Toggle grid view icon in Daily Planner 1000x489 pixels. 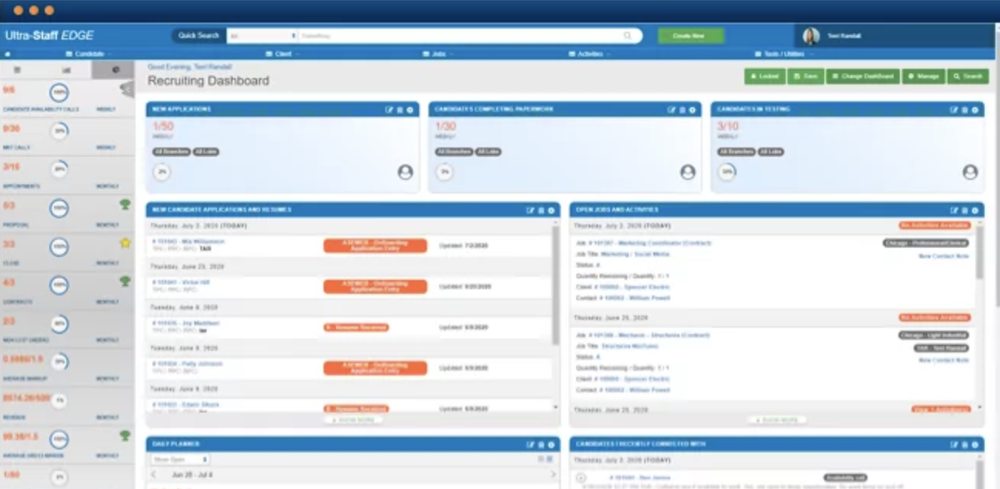point(549,458)
